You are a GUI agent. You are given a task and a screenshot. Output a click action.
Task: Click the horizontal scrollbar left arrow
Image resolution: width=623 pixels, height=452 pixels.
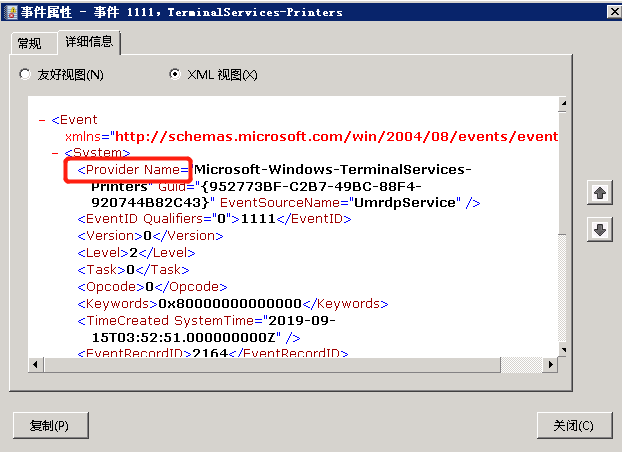(x=35, y=364)
